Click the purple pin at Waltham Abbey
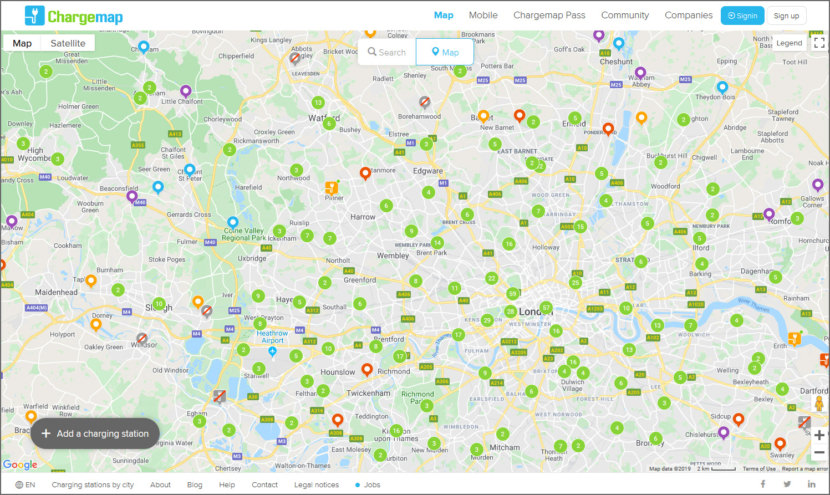This screenshot has height=495, width=830. [x=640, y=73]
